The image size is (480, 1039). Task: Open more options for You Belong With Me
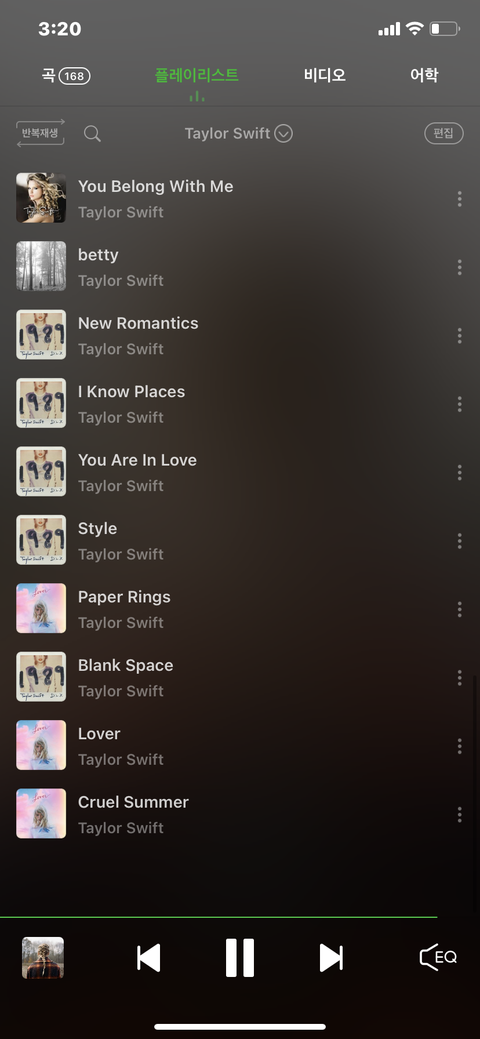tap(459, 199)
